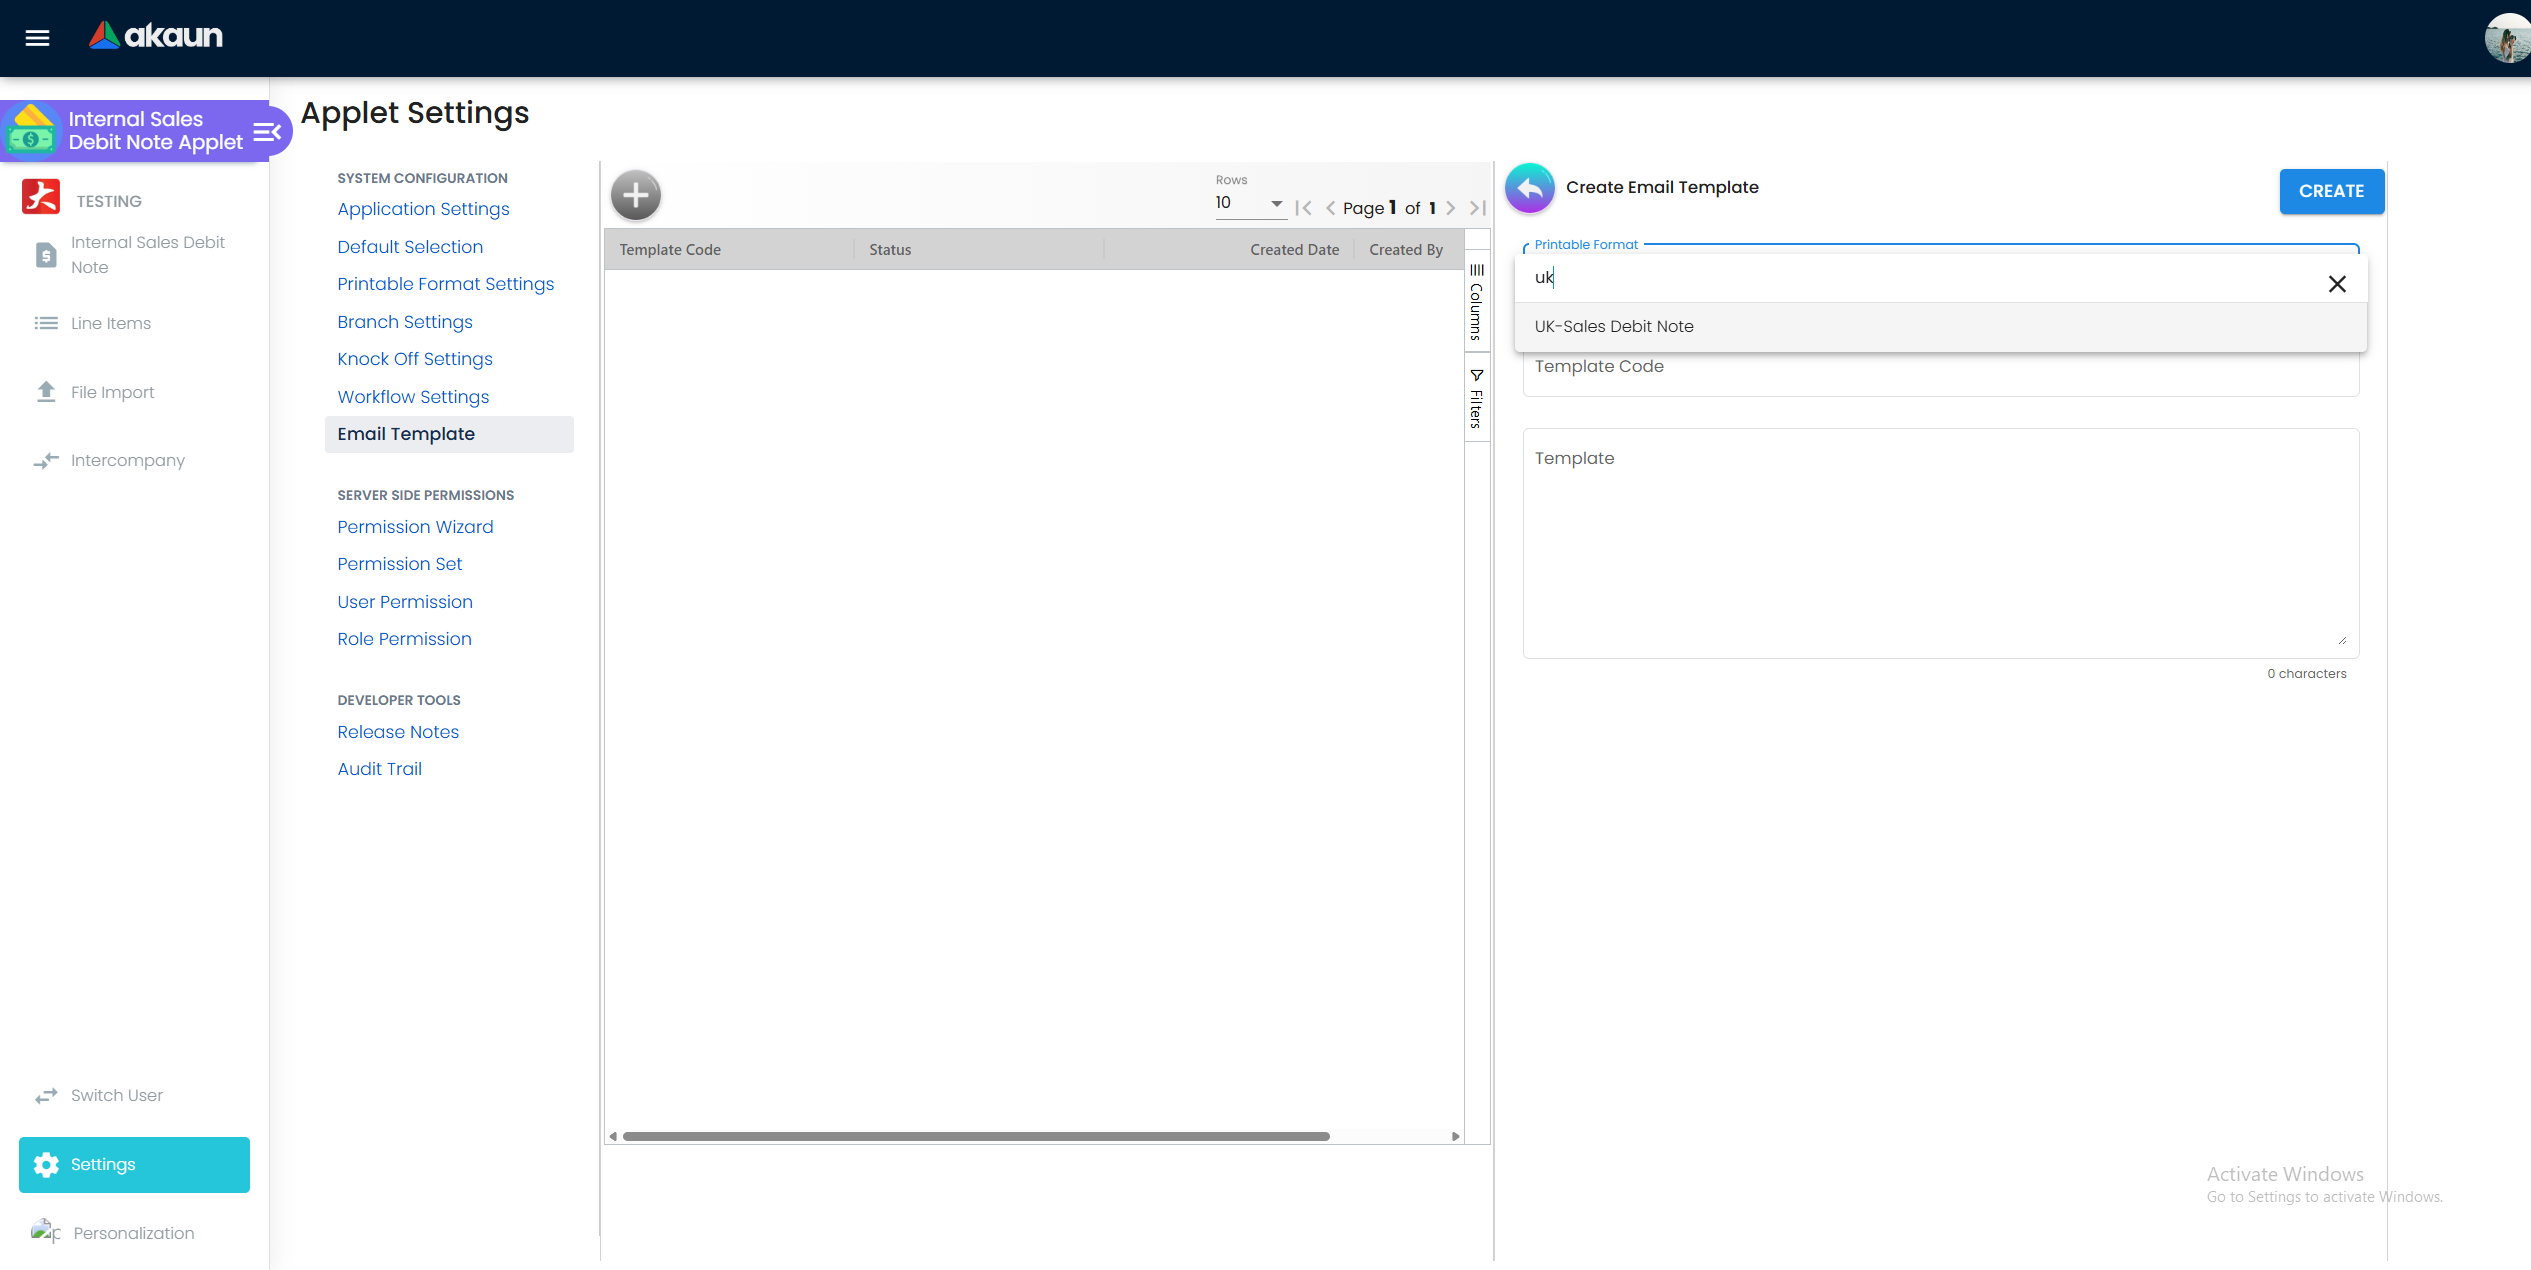
Task: Click the grid scroll left arrow
Action: pos(613,1136)
